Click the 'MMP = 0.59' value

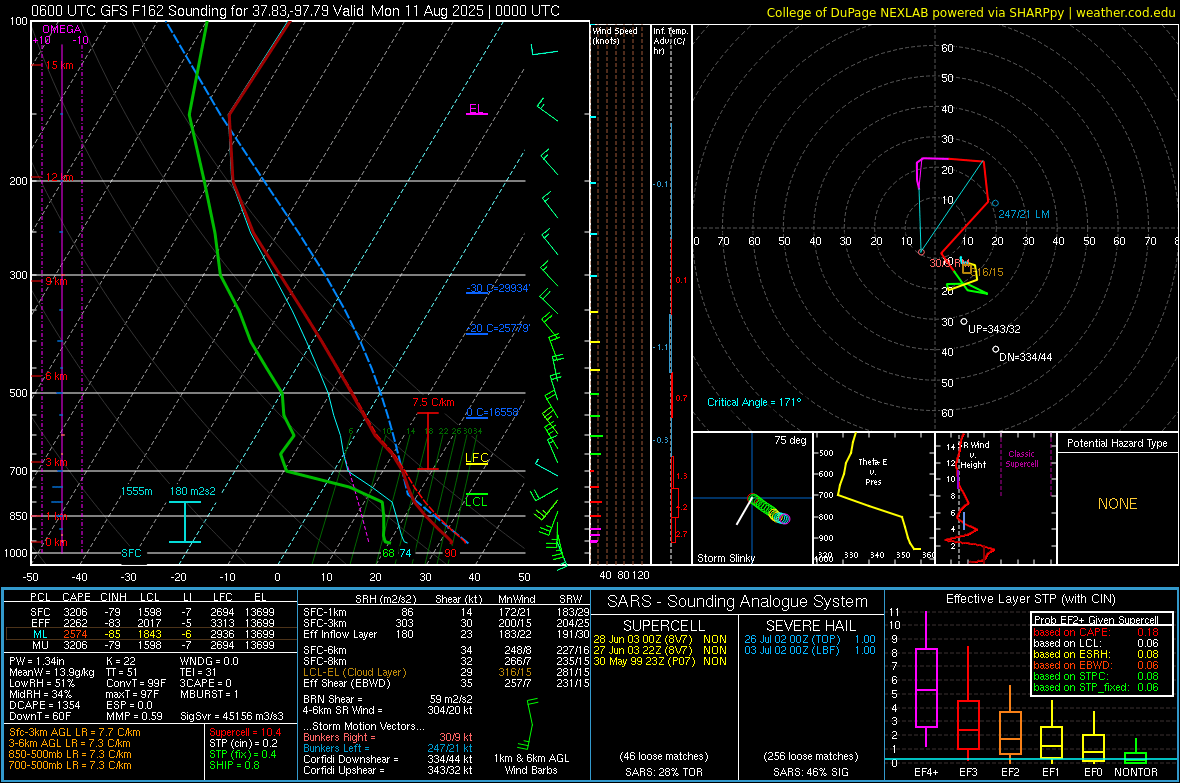(135, 716)
